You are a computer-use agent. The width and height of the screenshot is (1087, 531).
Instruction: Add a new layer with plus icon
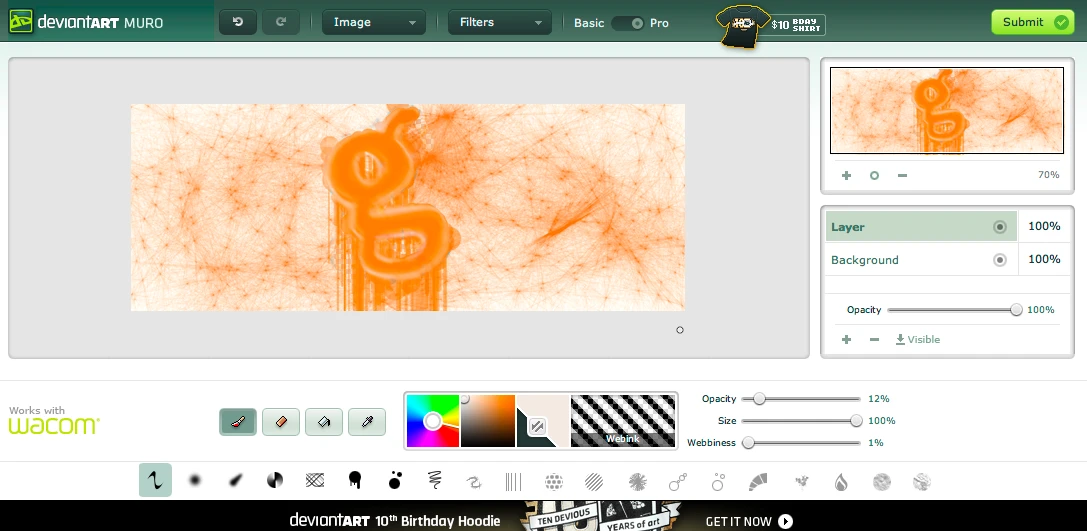(x=846, y=340)
